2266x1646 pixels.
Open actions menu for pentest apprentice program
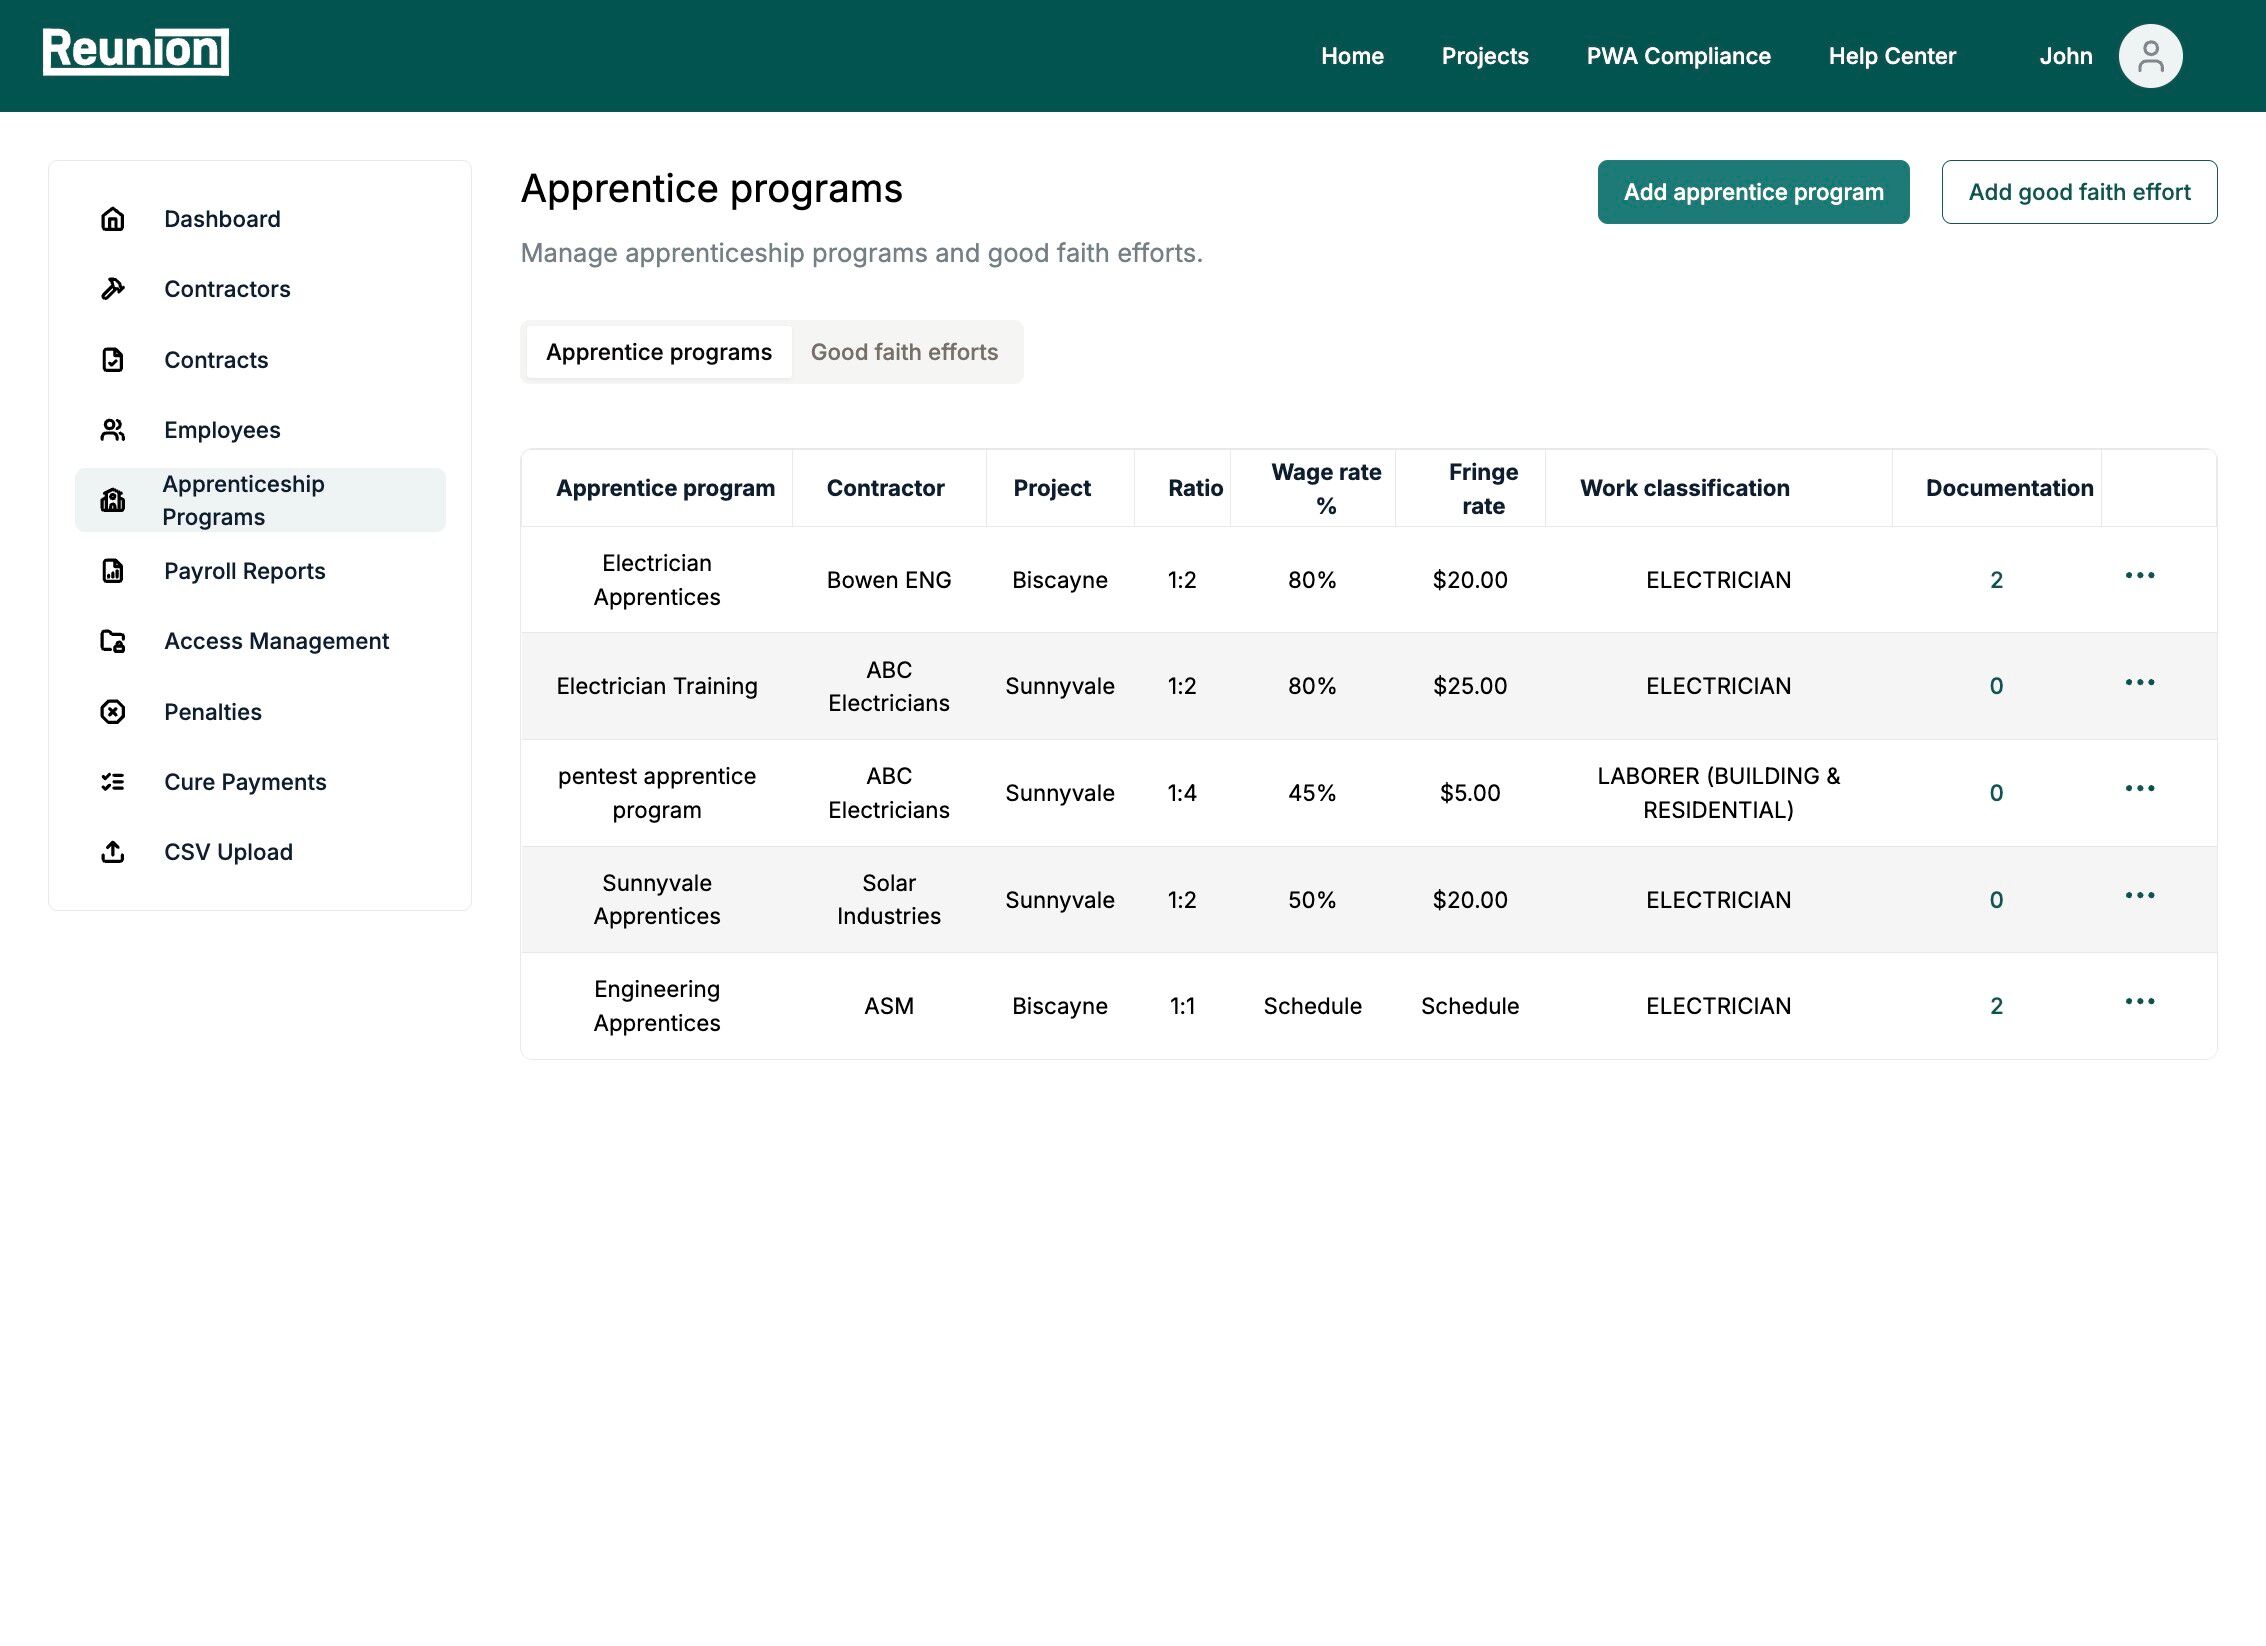(x=2139, y=789)
